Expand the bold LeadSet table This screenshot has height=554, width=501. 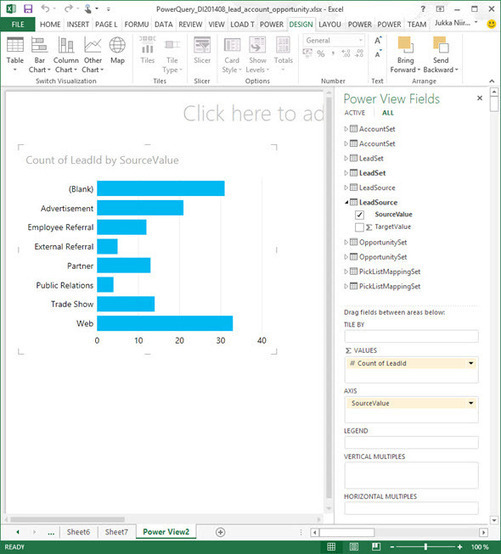coord(346,173)
